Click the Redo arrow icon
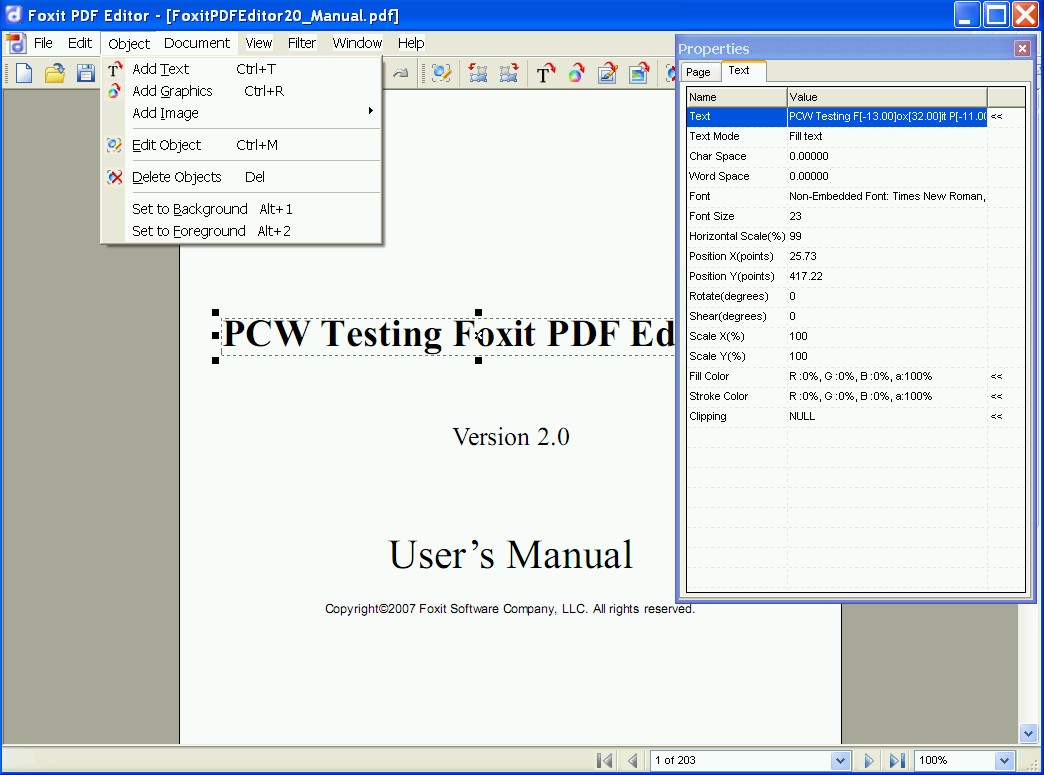 pos(399,73)
